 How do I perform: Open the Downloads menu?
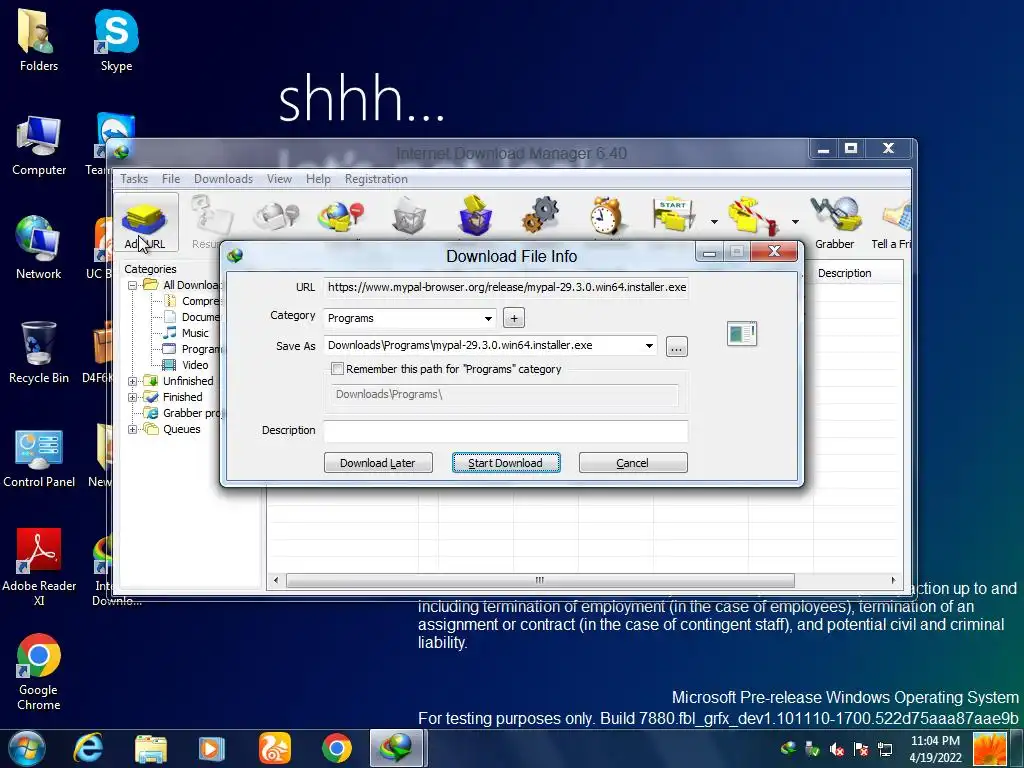(223, 179)
